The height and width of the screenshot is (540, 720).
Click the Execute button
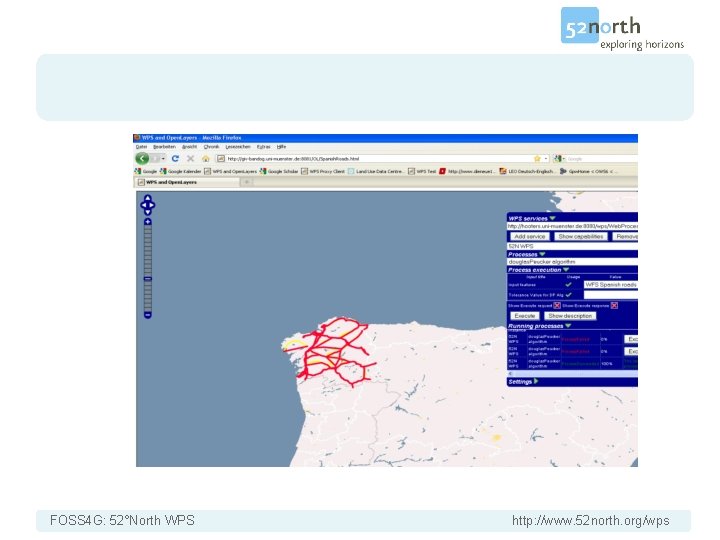tap(524, 316)
